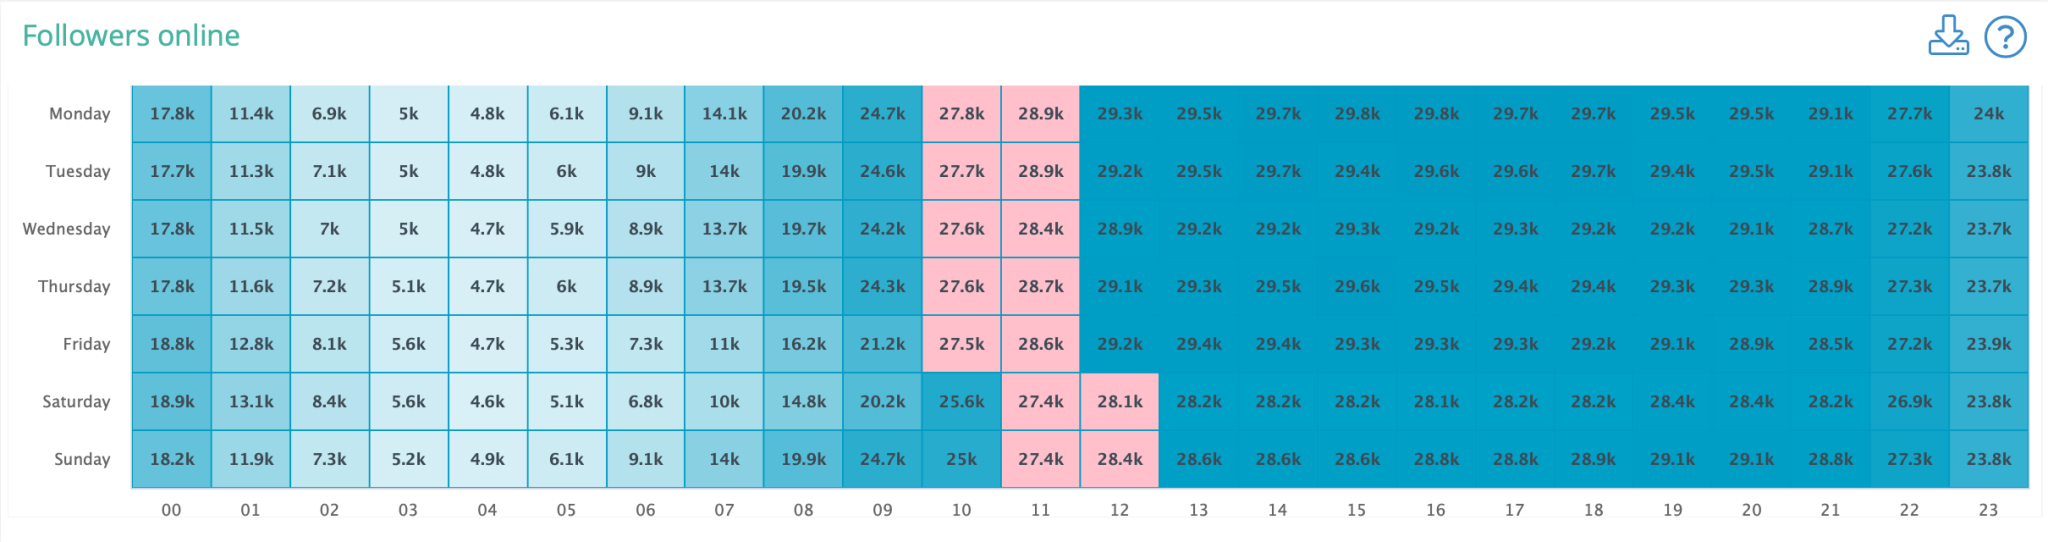Click the Monday row label
The image size is (2048, 542).
coord(80,114)
